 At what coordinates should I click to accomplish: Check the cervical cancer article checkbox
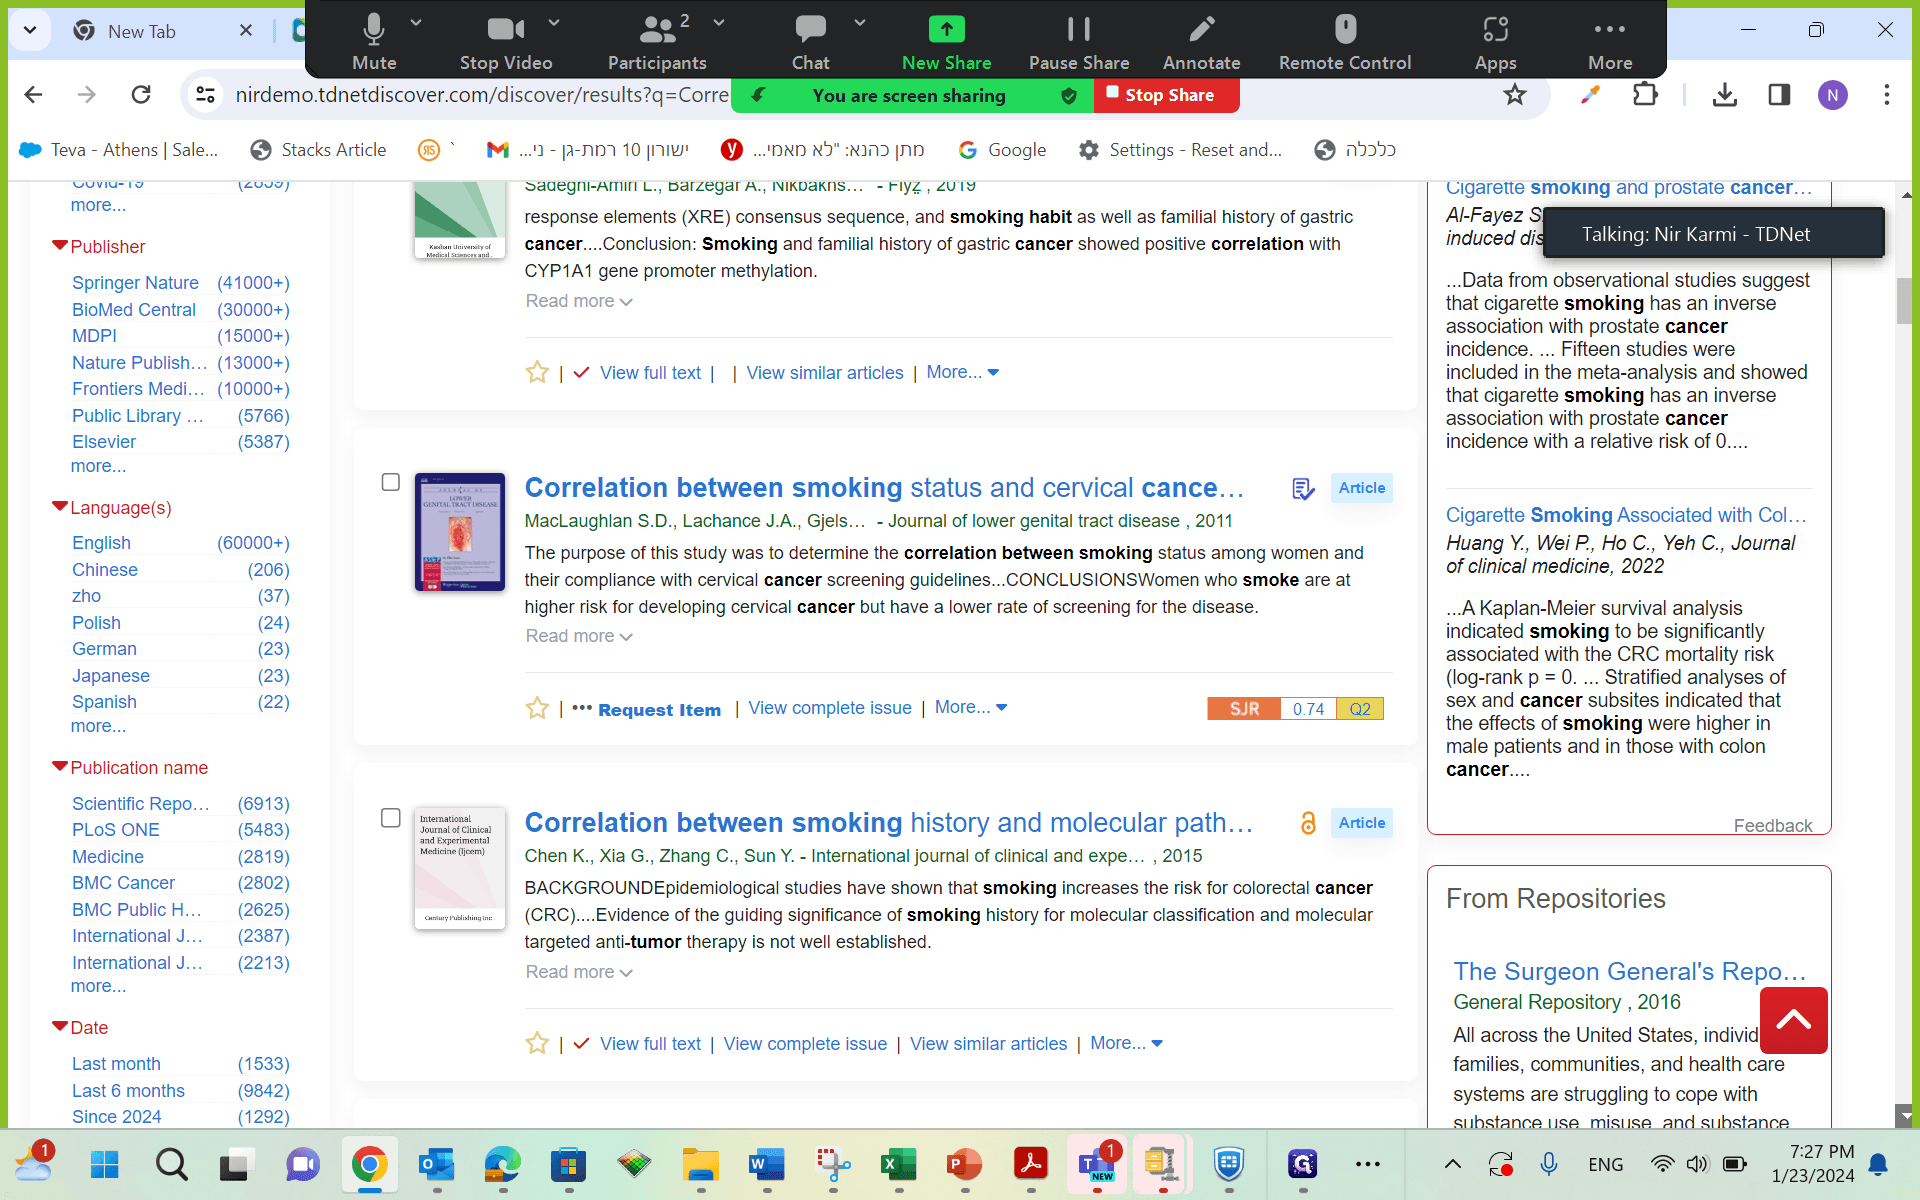(391, 482)
